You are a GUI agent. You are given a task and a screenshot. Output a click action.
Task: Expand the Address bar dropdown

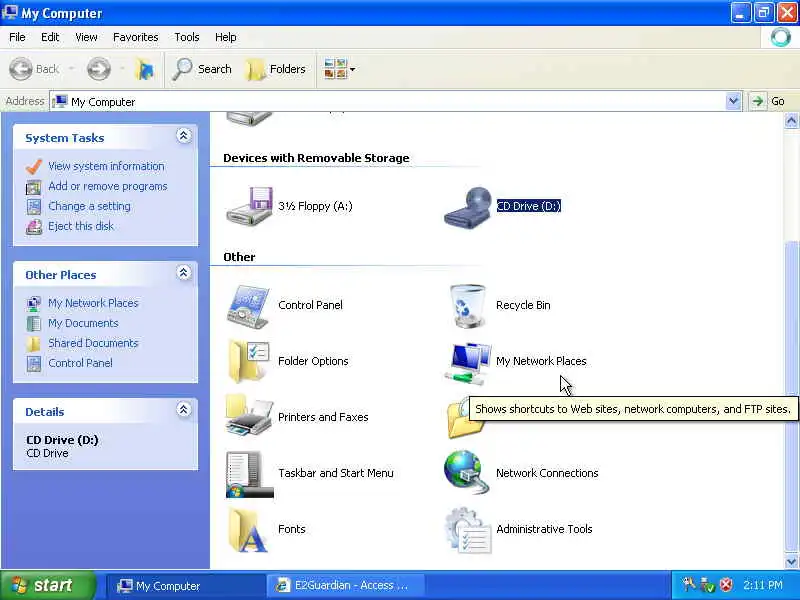point(733,101)
